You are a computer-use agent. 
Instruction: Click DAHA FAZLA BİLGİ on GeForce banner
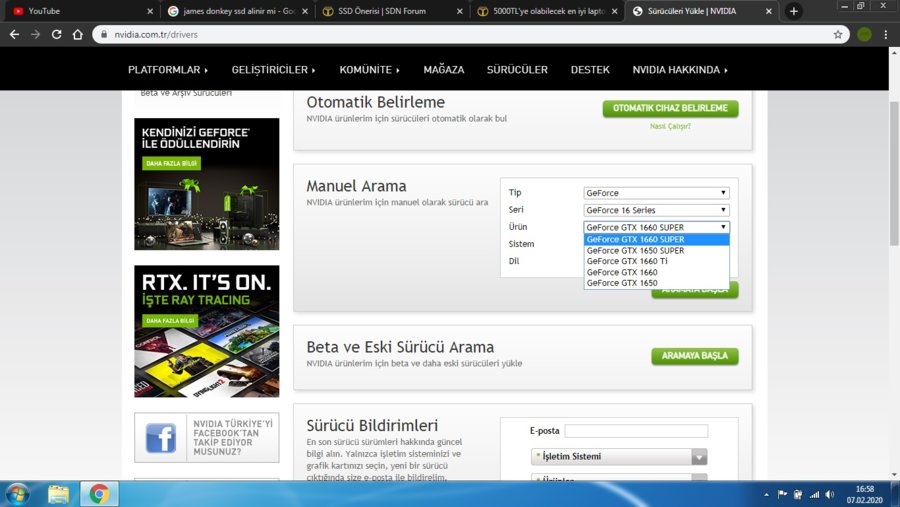(171, 164)
